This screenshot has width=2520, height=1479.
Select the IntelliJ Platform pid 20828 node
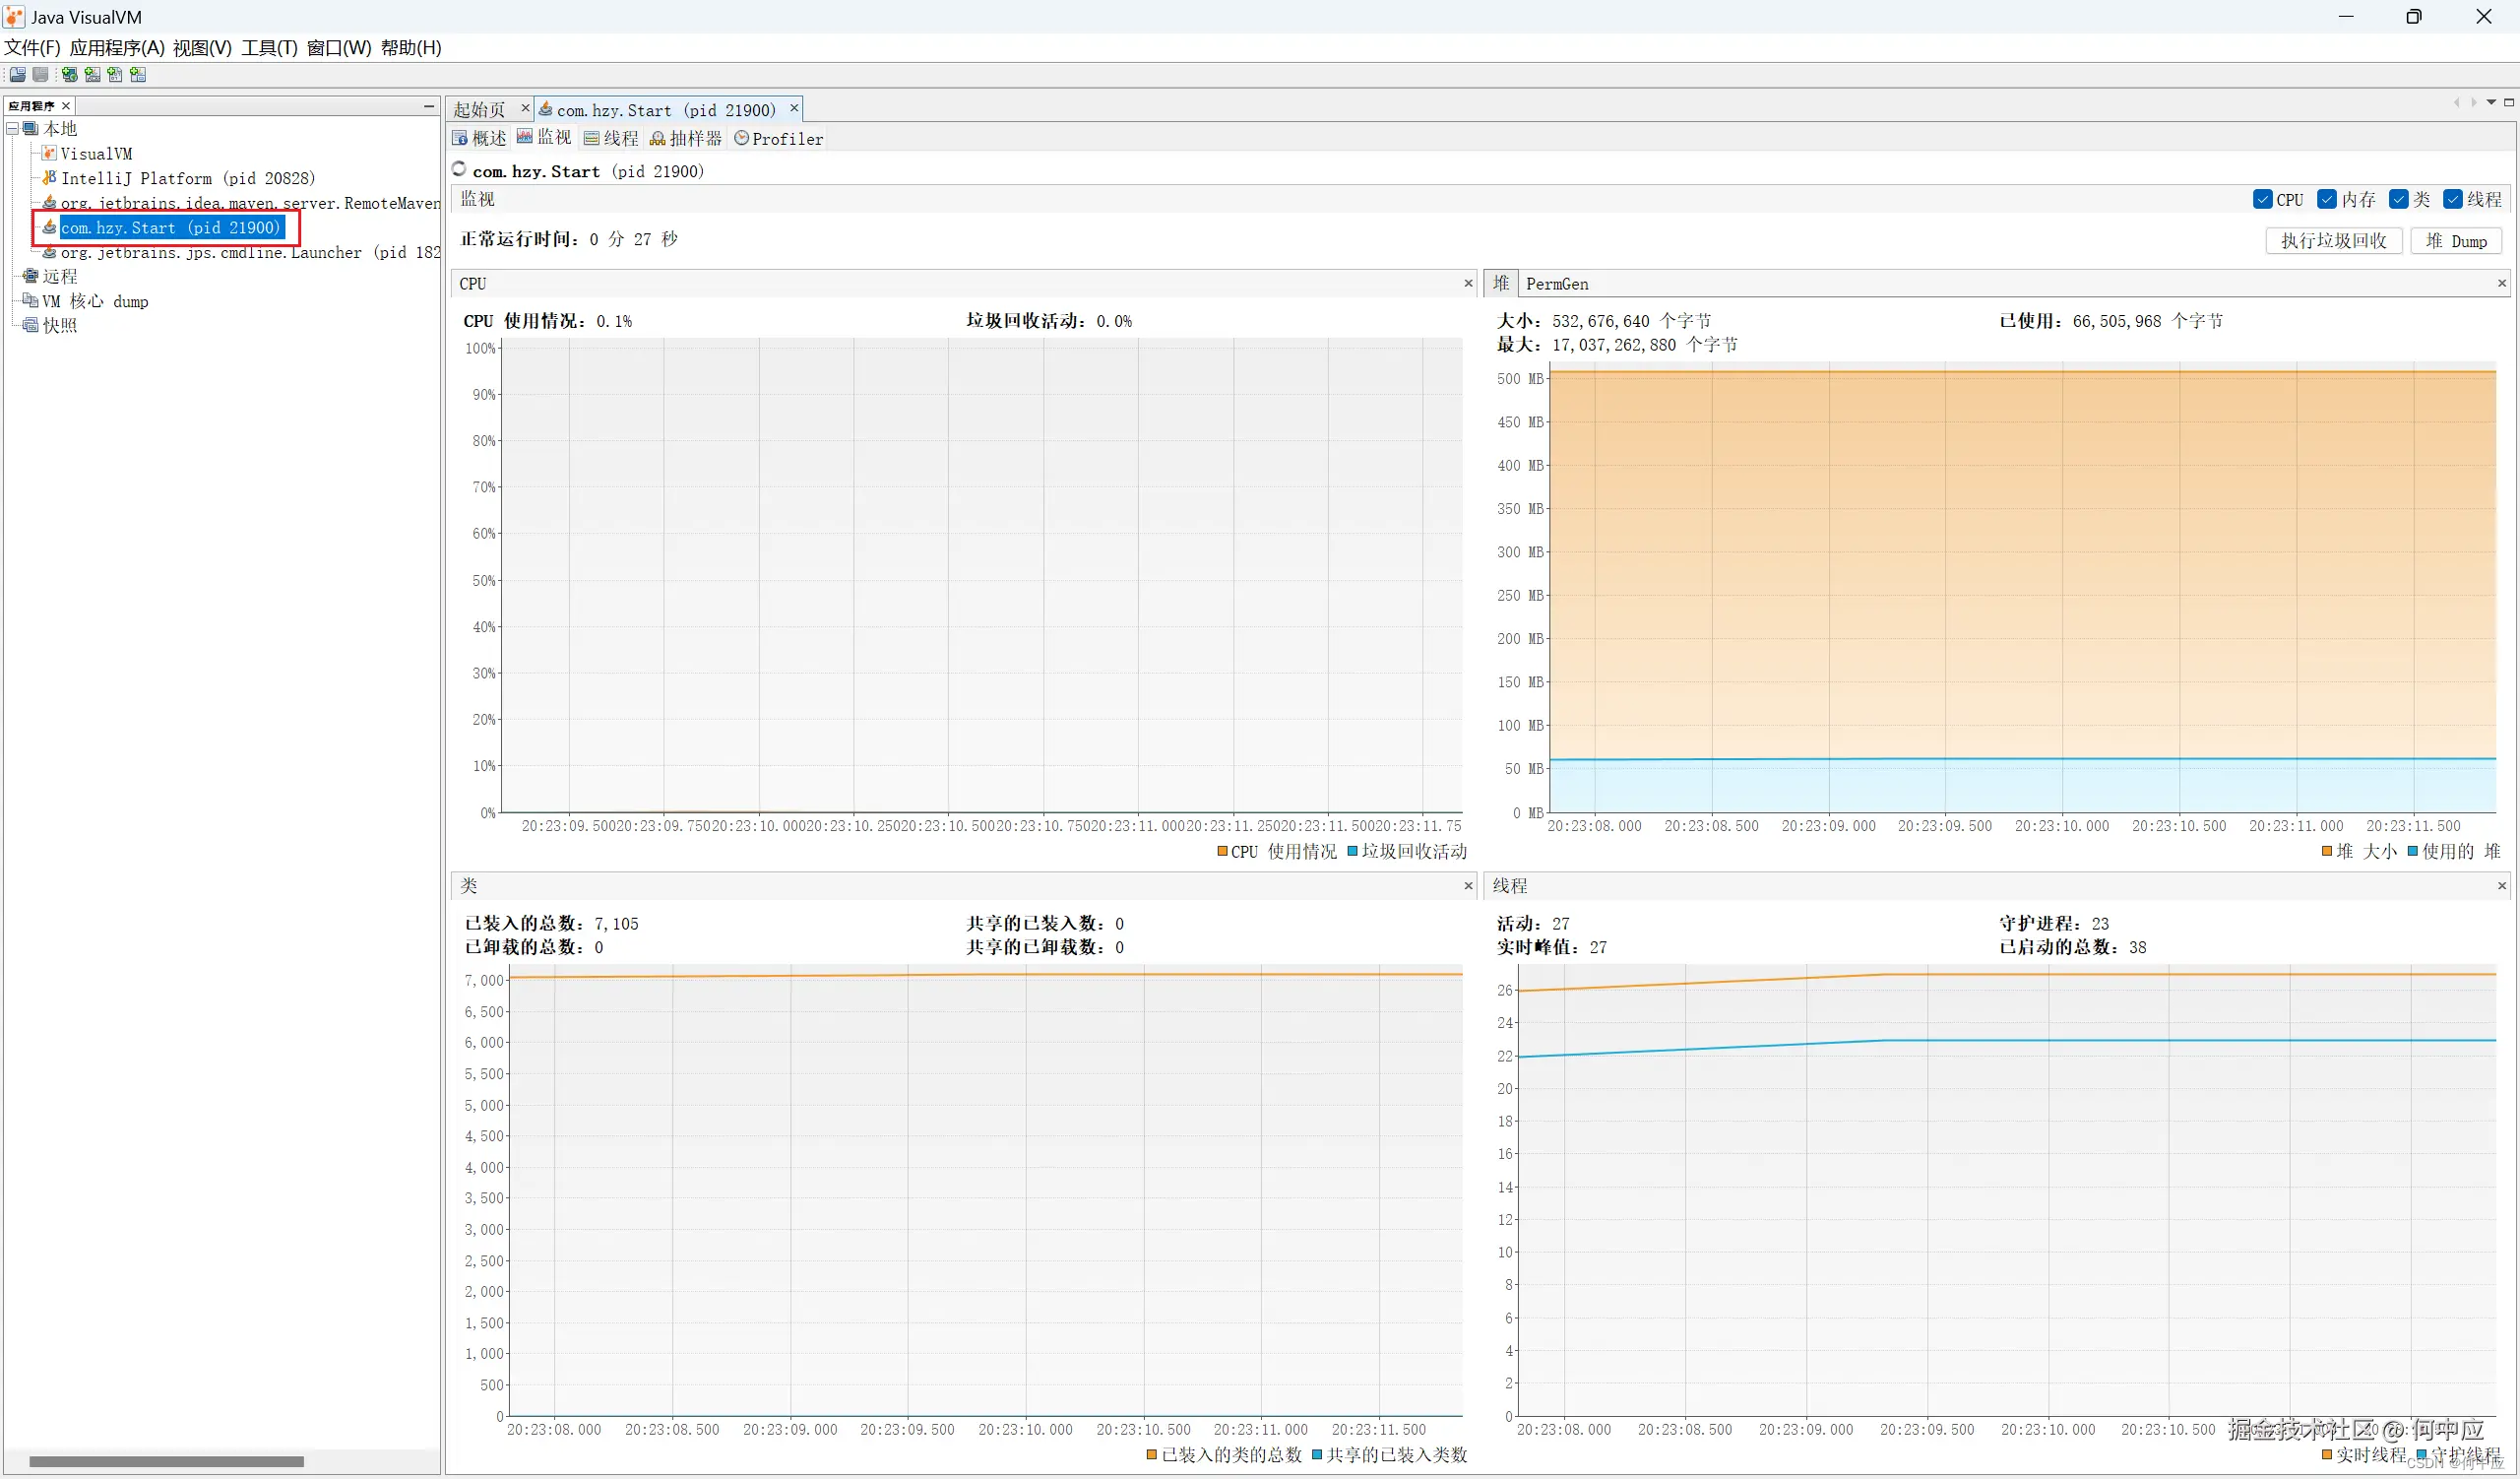(187, 179)
